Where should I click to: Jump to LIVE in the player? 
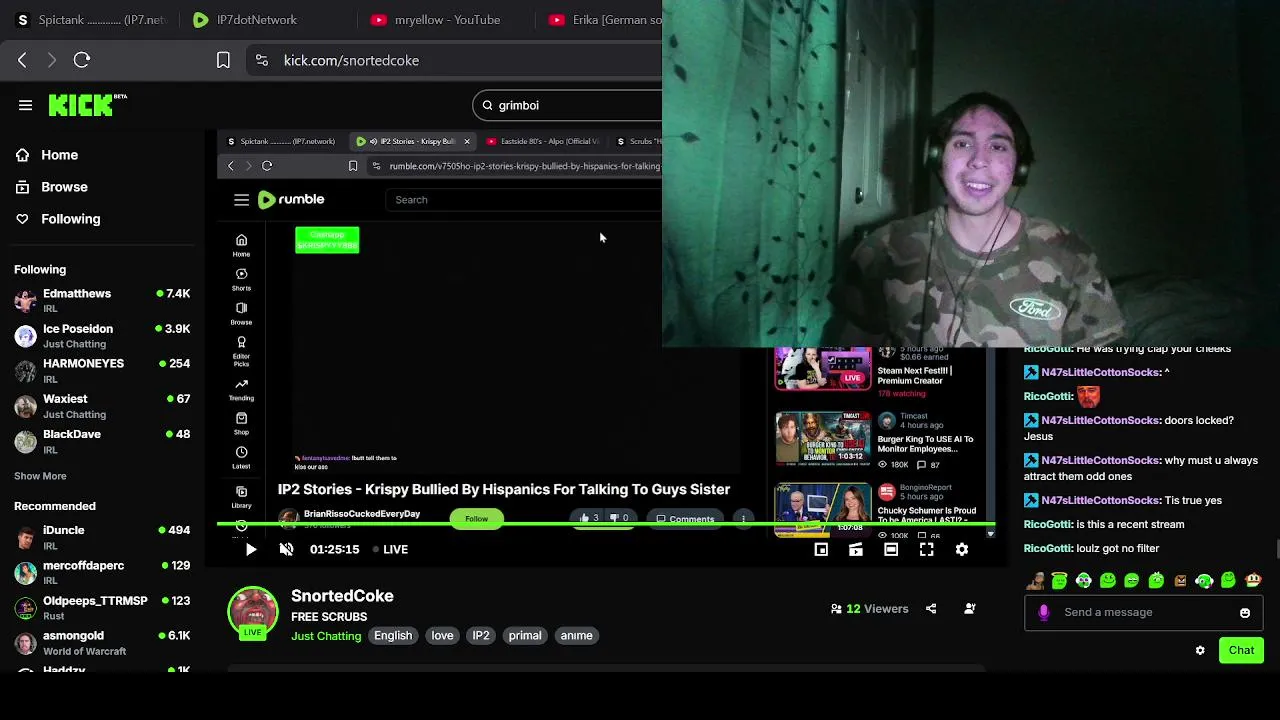pyautogui.click(x=390, y=549)
